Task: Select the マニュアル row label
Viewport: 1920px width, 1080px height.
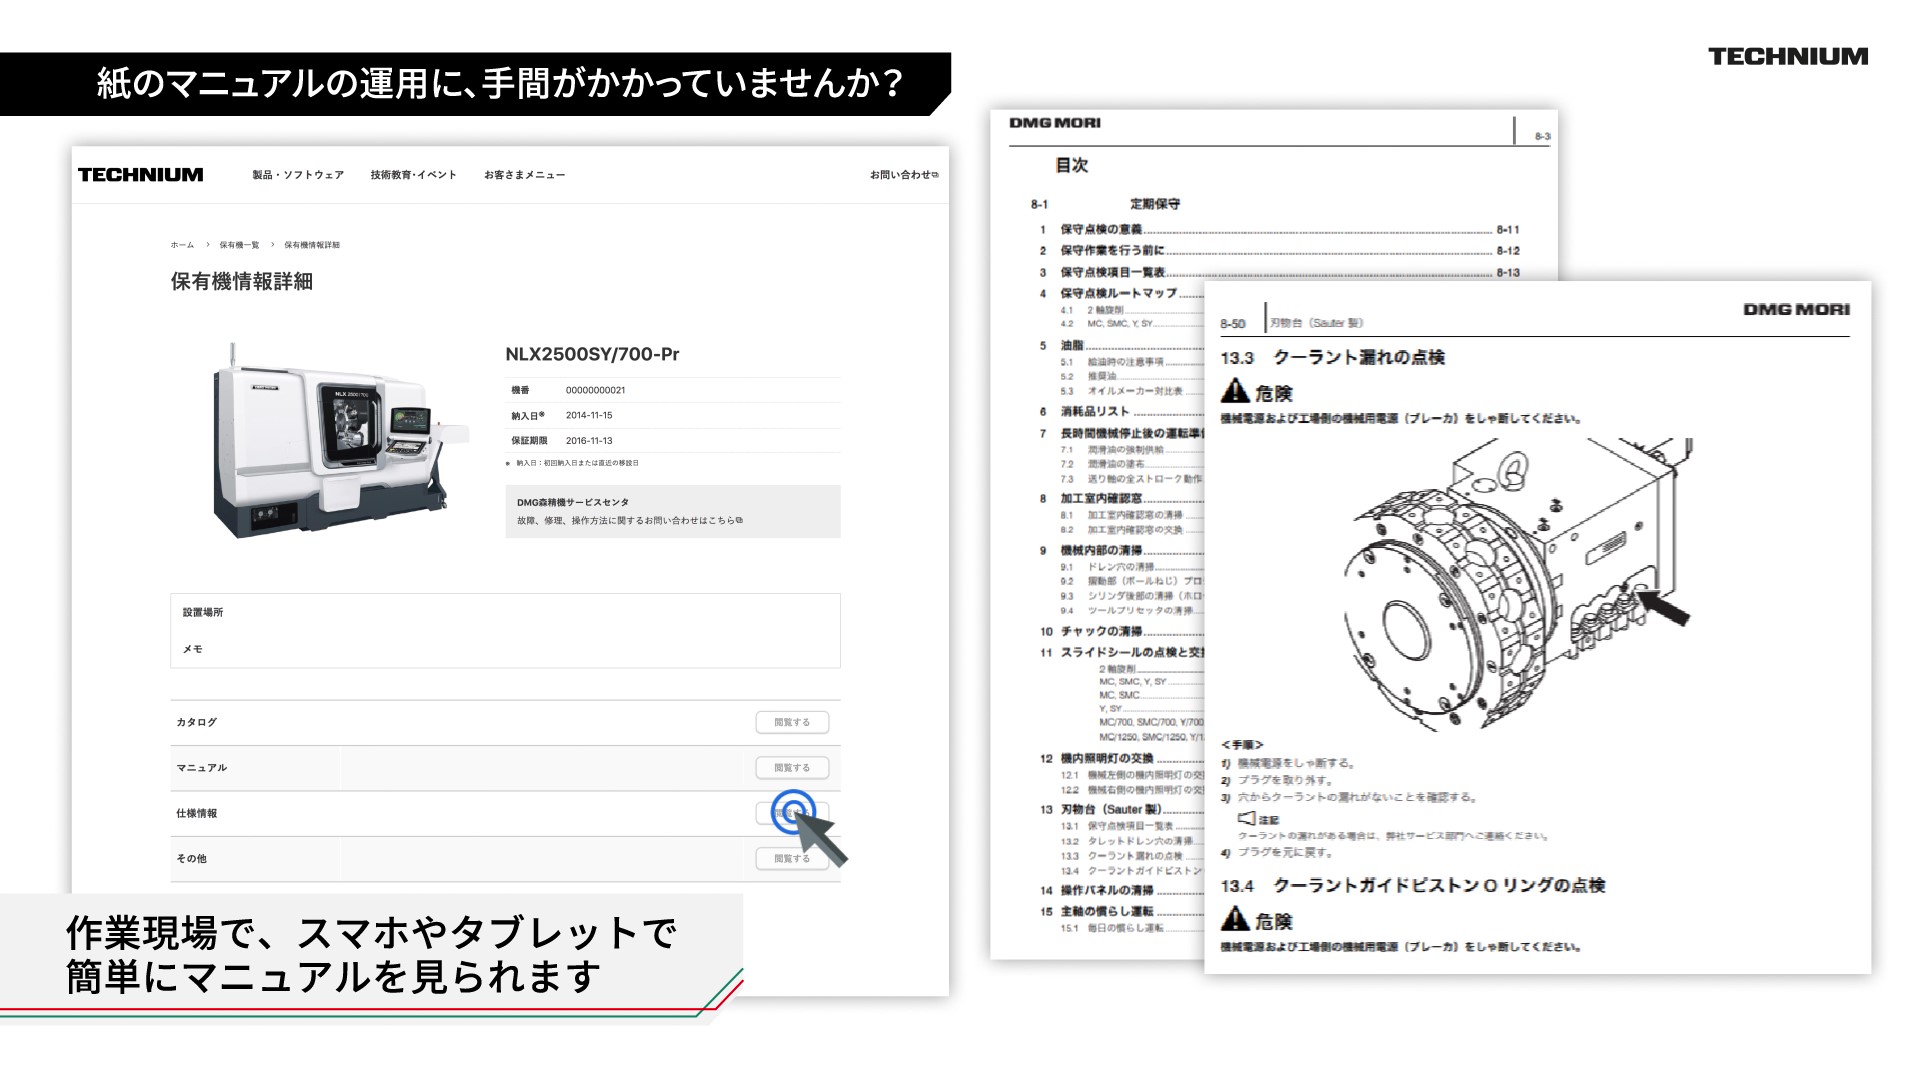Action: coord(201,768)
